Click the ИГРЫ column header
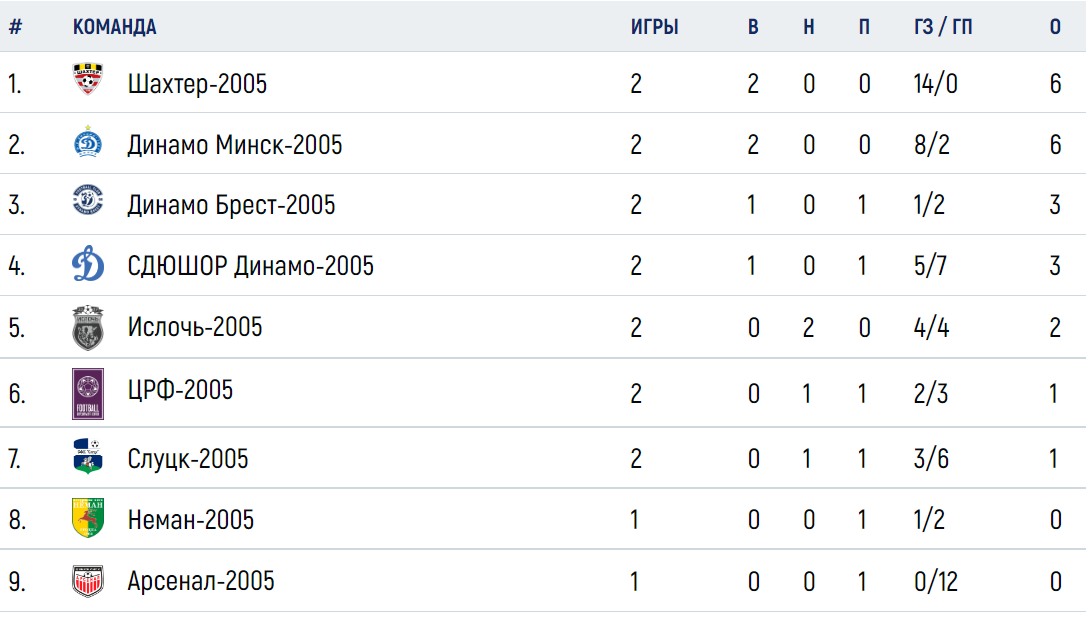The width and height of the screenshot is (1086, 617). tap(655, 27)
